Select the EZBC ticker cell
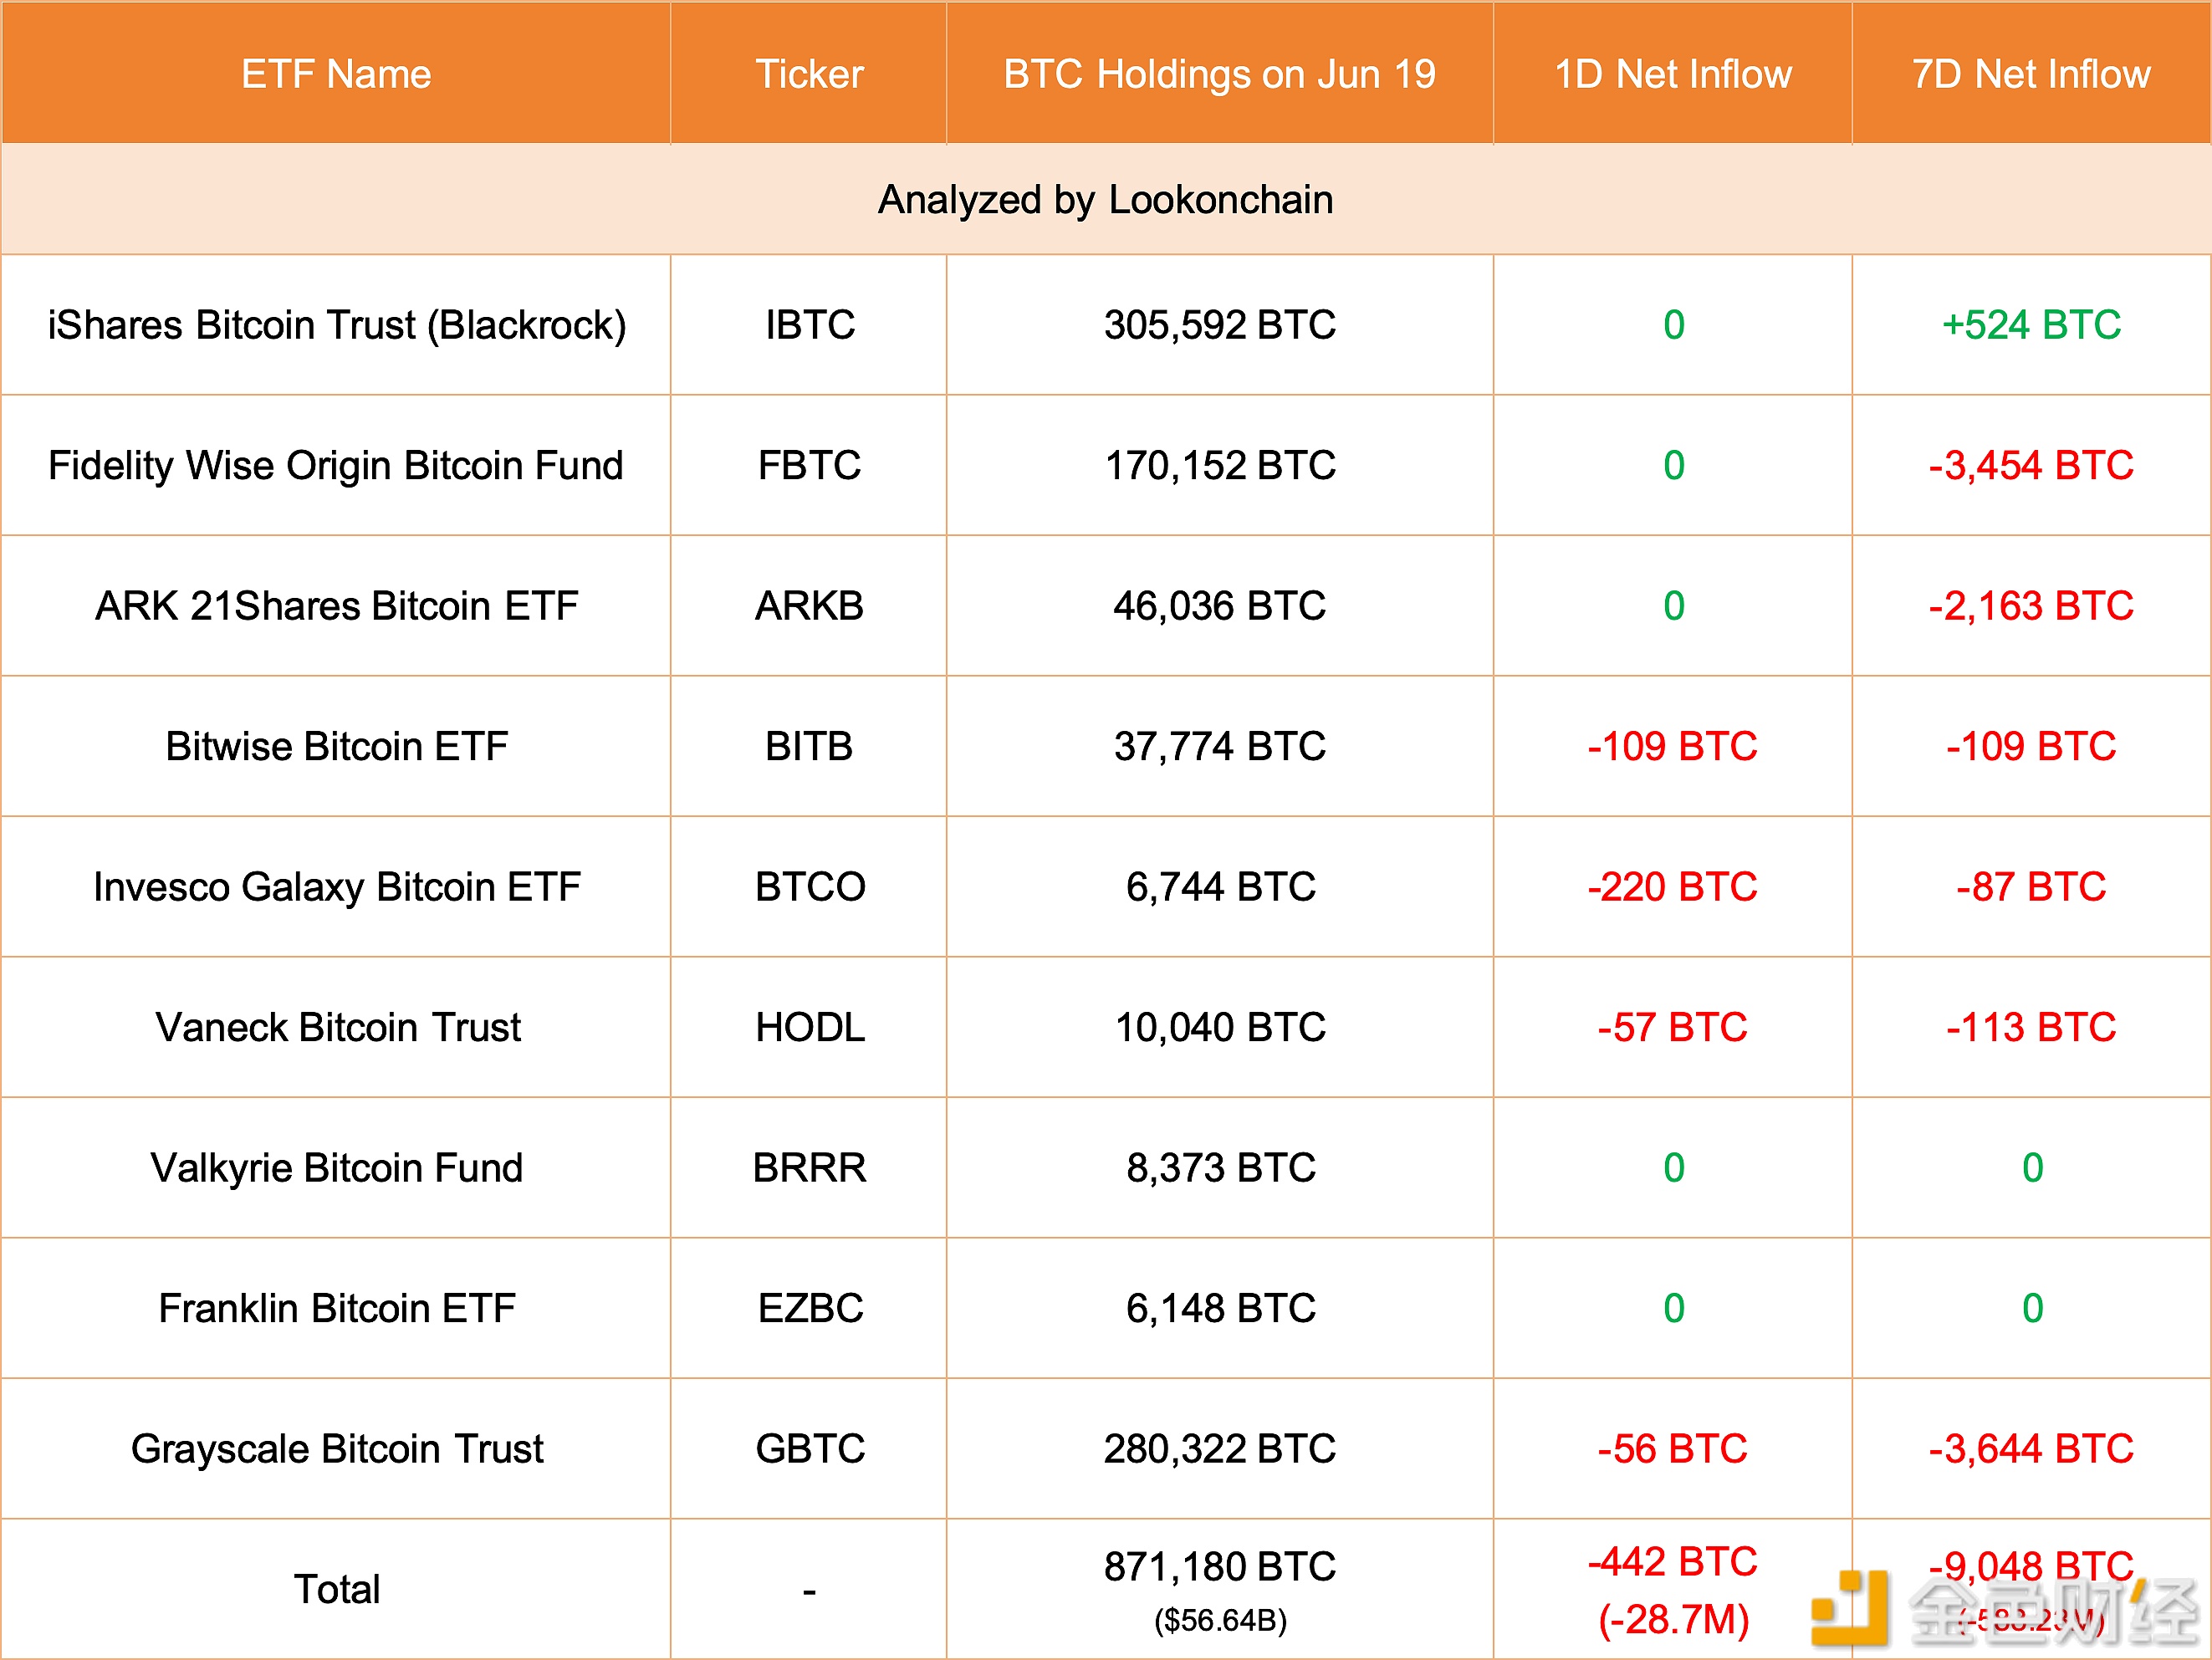The image size is (2212, 1660). coord(809,1308)
